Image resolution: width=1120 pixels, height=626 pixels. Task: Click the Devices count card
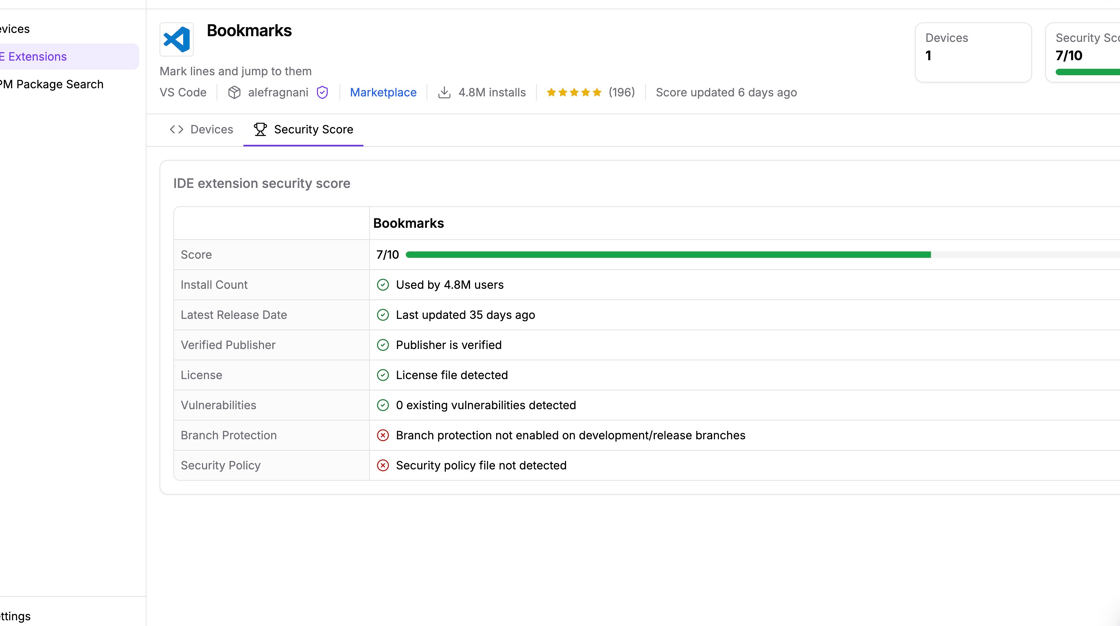(972, 52)
